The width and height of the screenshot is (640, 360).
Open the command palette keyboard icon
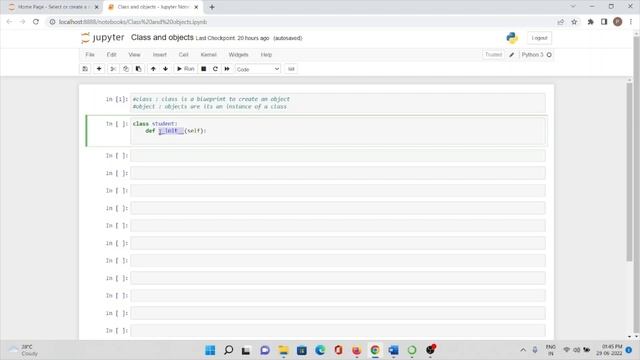[291, 69]
